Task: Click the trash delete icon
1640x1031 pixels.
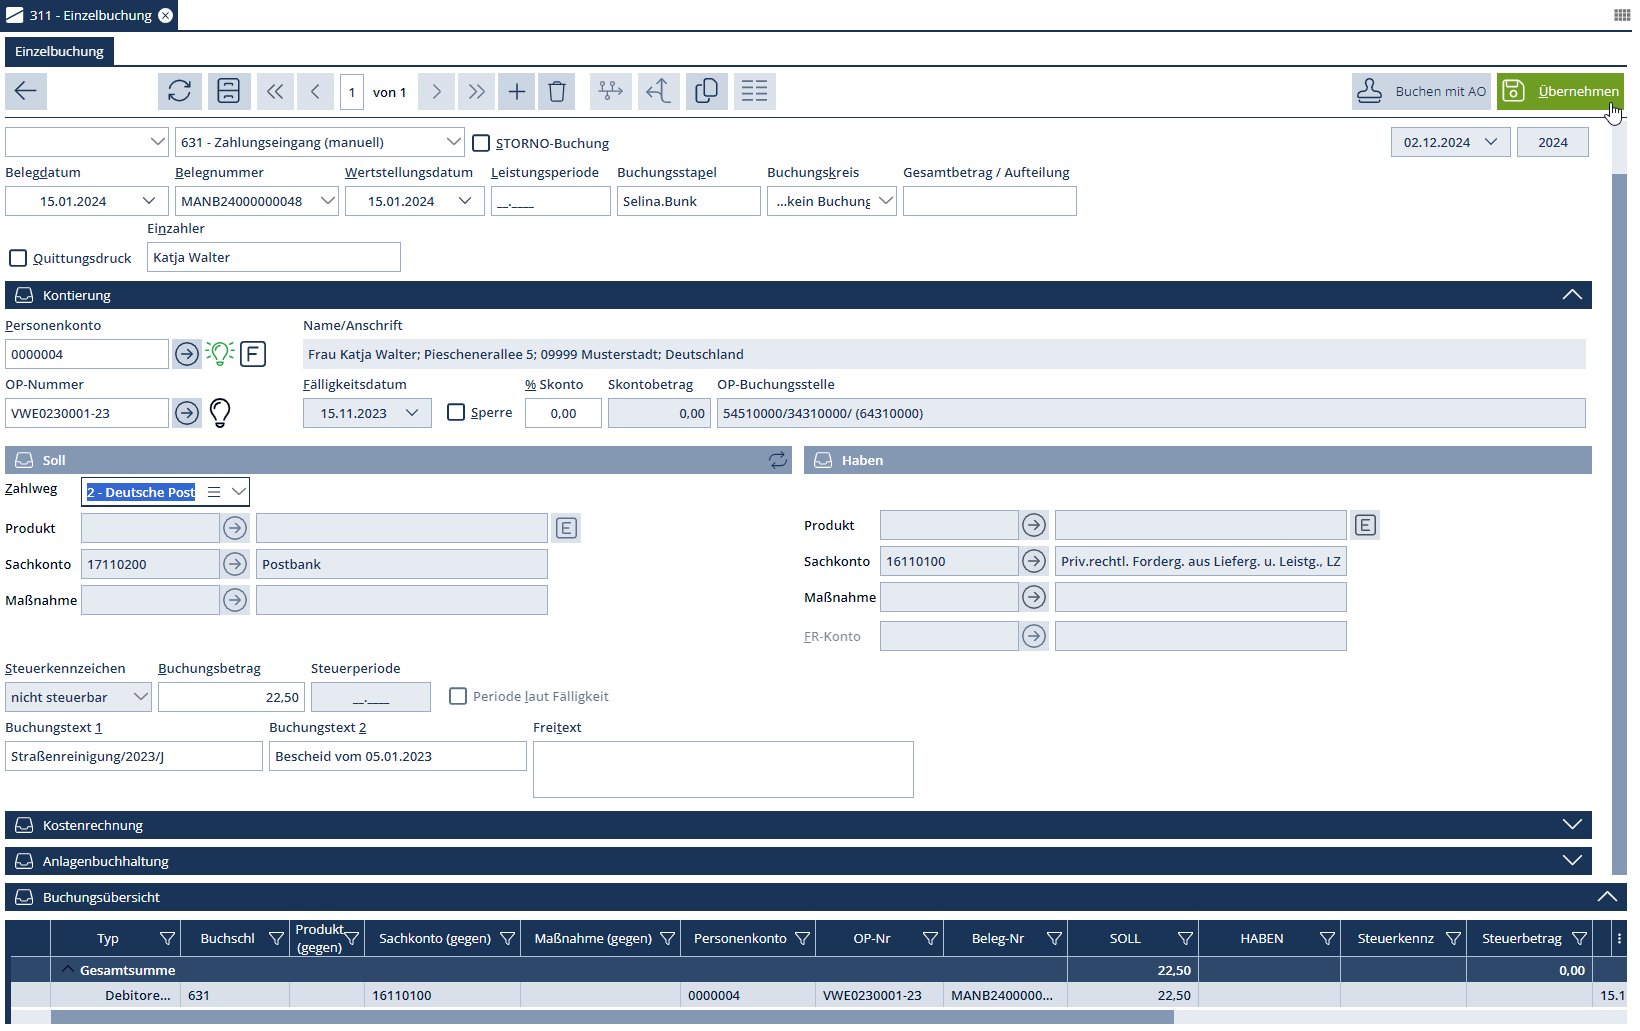Action: 557,92
